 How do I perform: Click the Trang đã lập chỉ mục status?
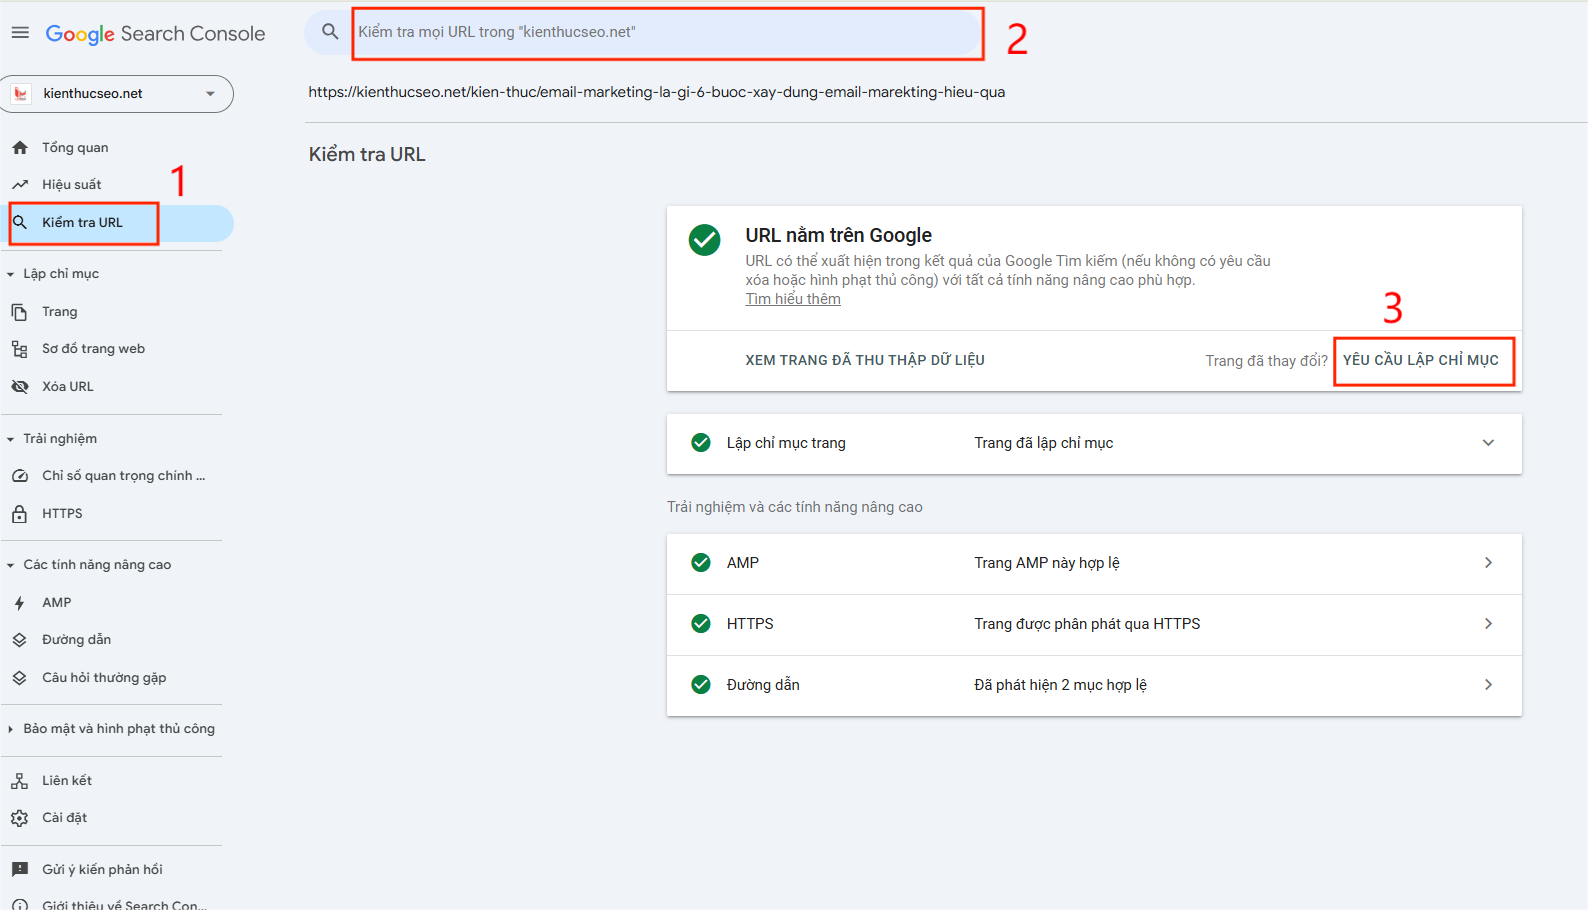(x=1044, y=443)
